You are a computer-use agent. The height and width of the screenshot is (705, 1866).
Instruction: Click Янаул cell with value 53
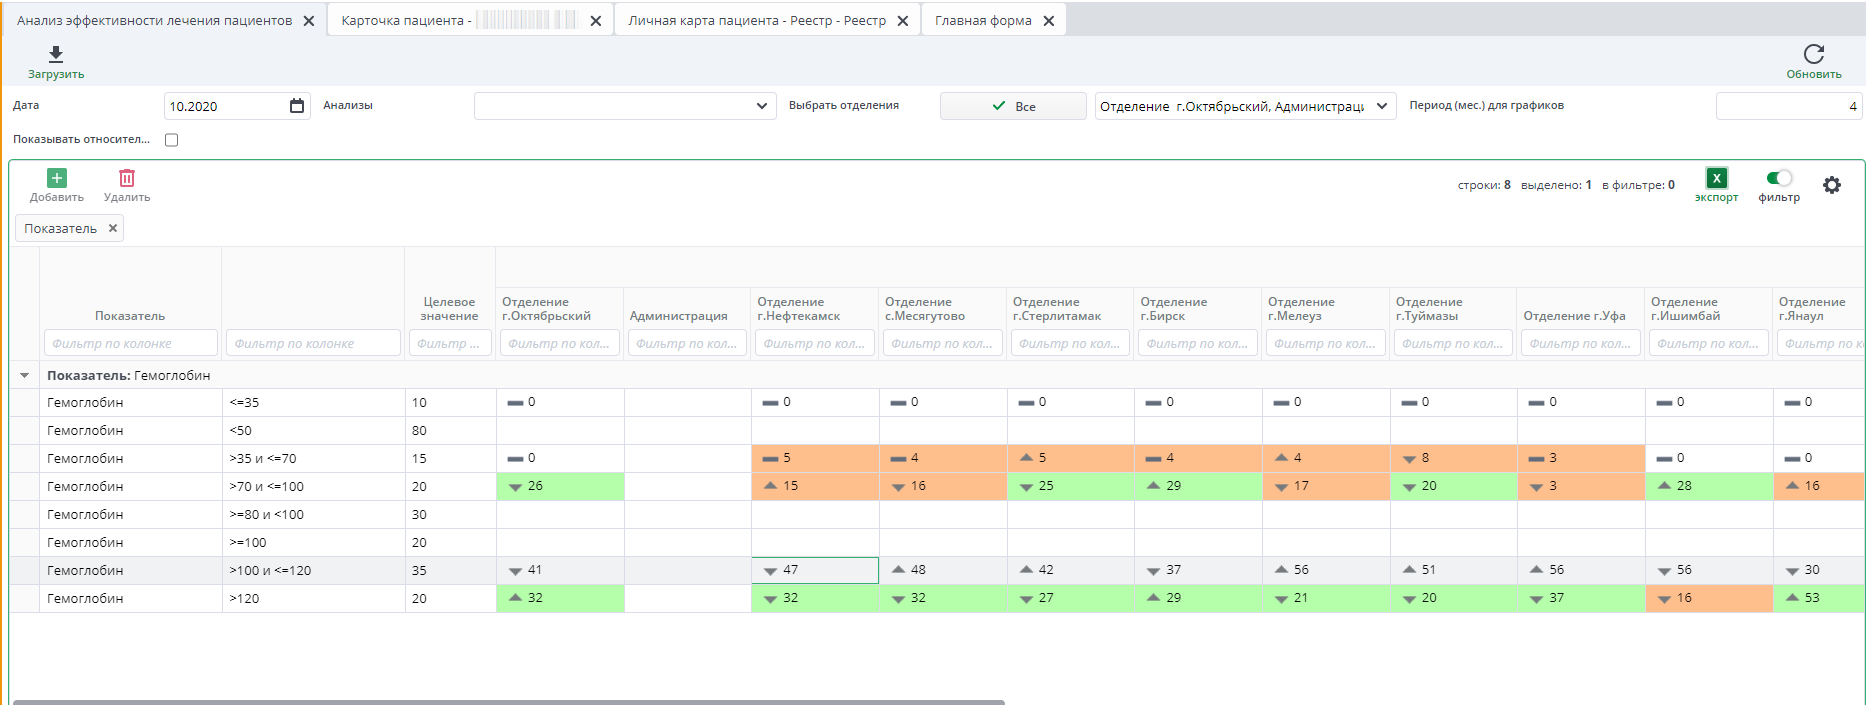[x=1819, y=598]
